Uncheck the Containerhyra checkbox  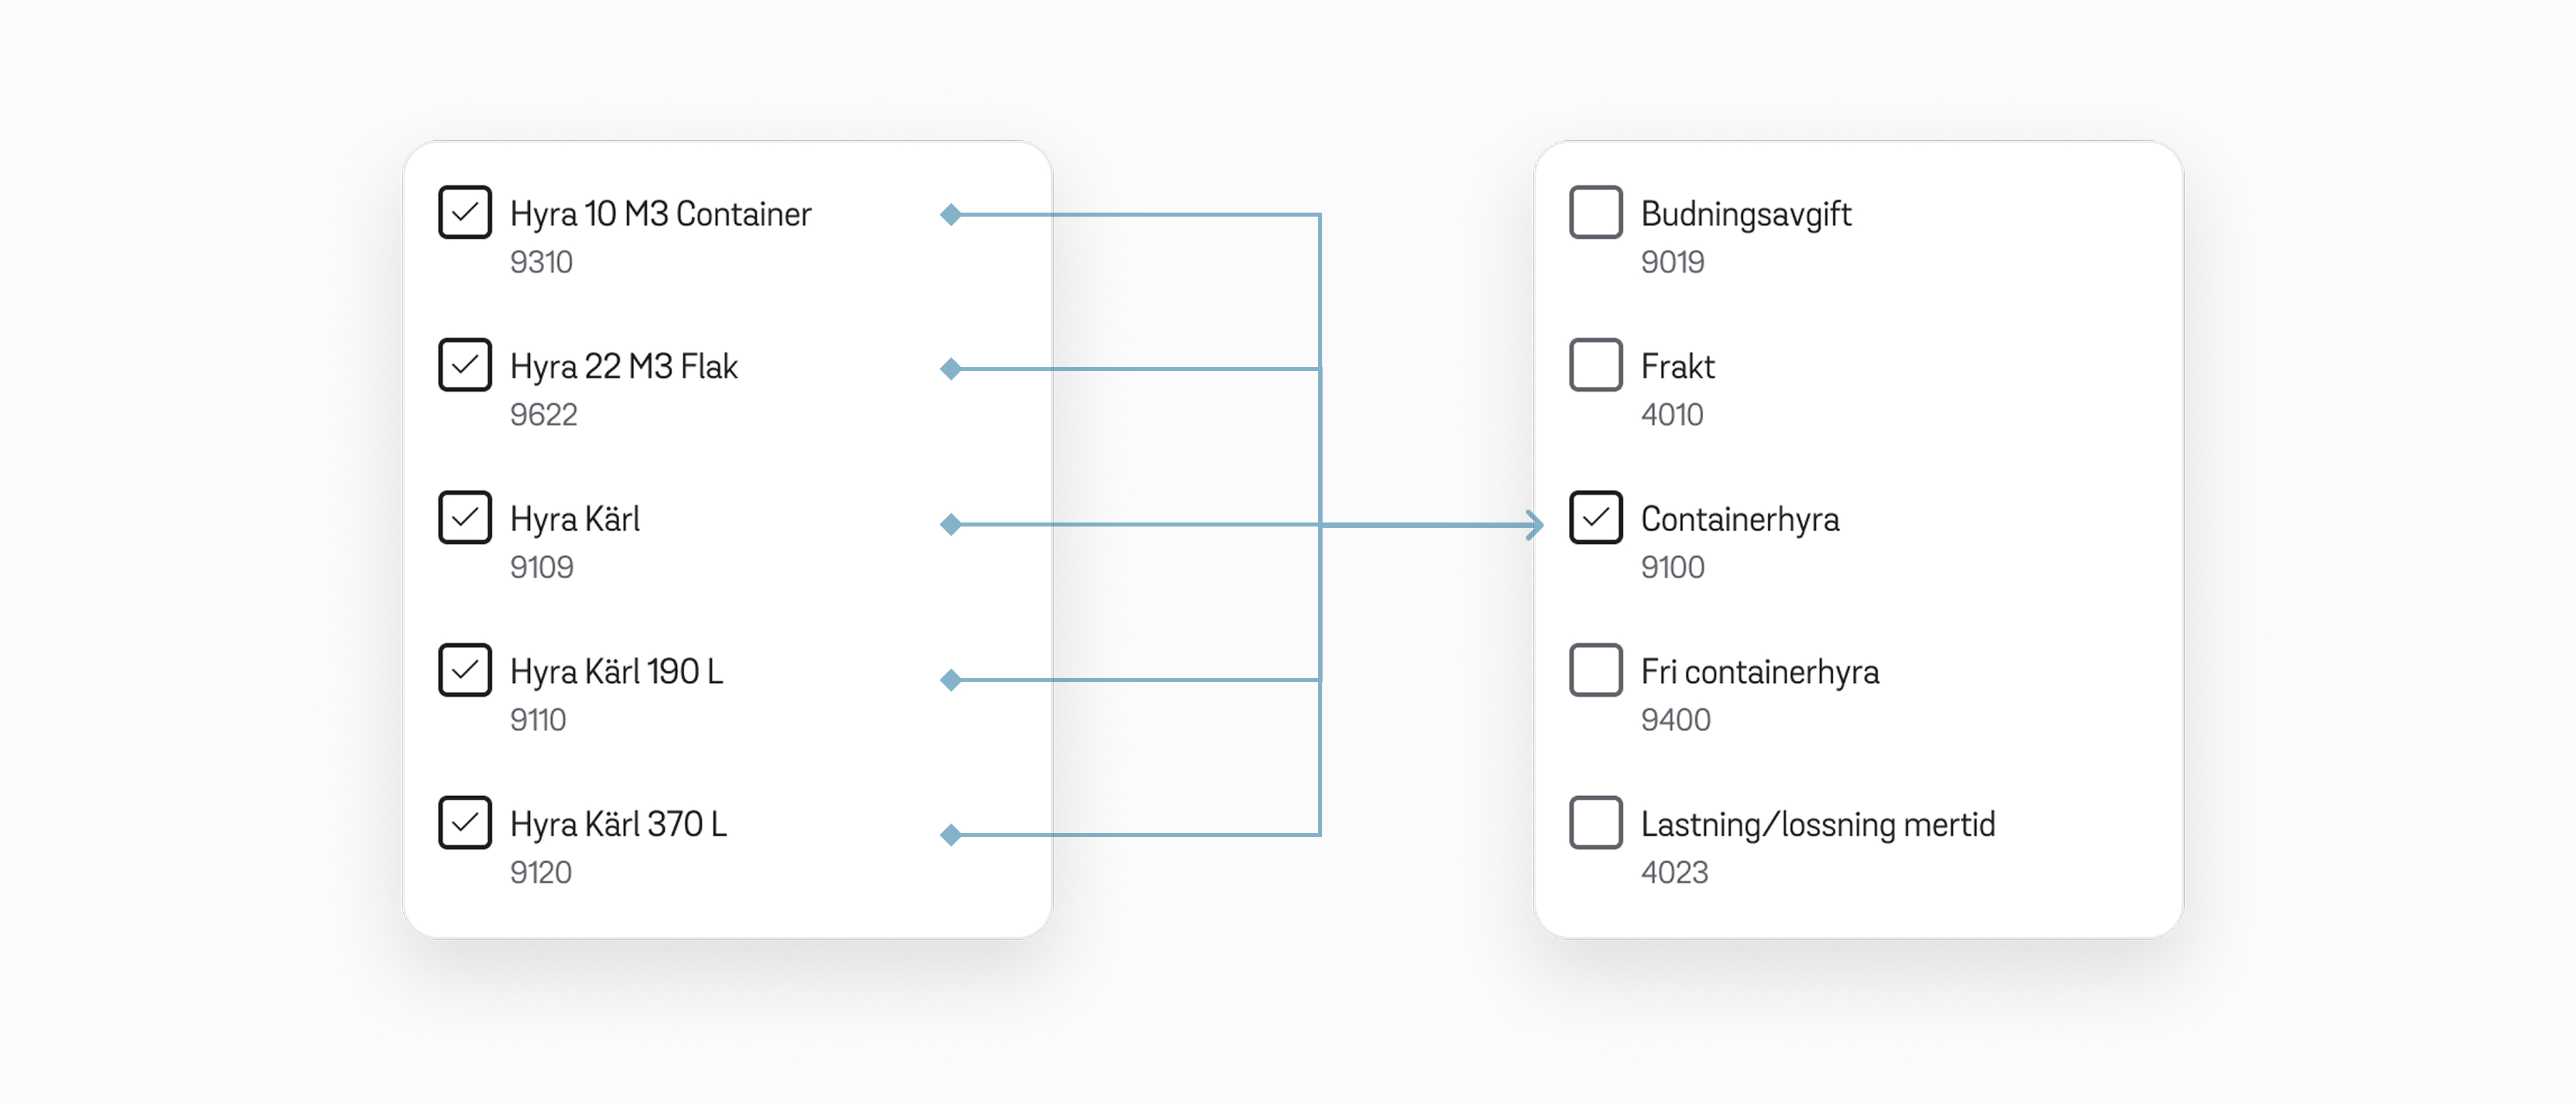[x=1595, y=517]
